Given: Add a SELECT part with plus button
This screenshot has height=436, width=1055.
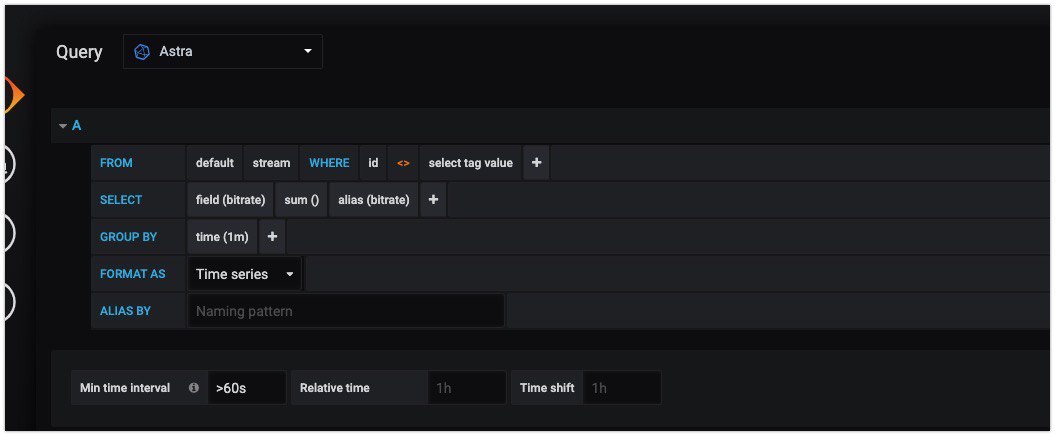Looking at the screenshot, I should pyautogui.click(x=433, y=200).
